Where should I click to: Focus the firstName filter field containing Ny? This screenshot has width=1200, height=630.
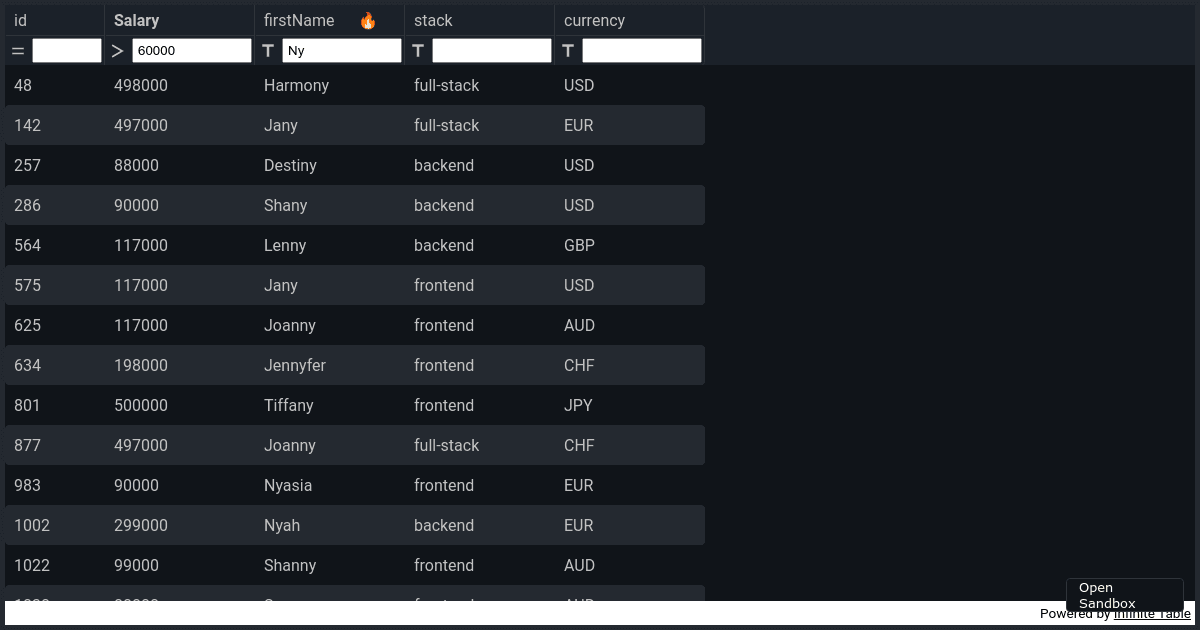(x=342, y=50)
